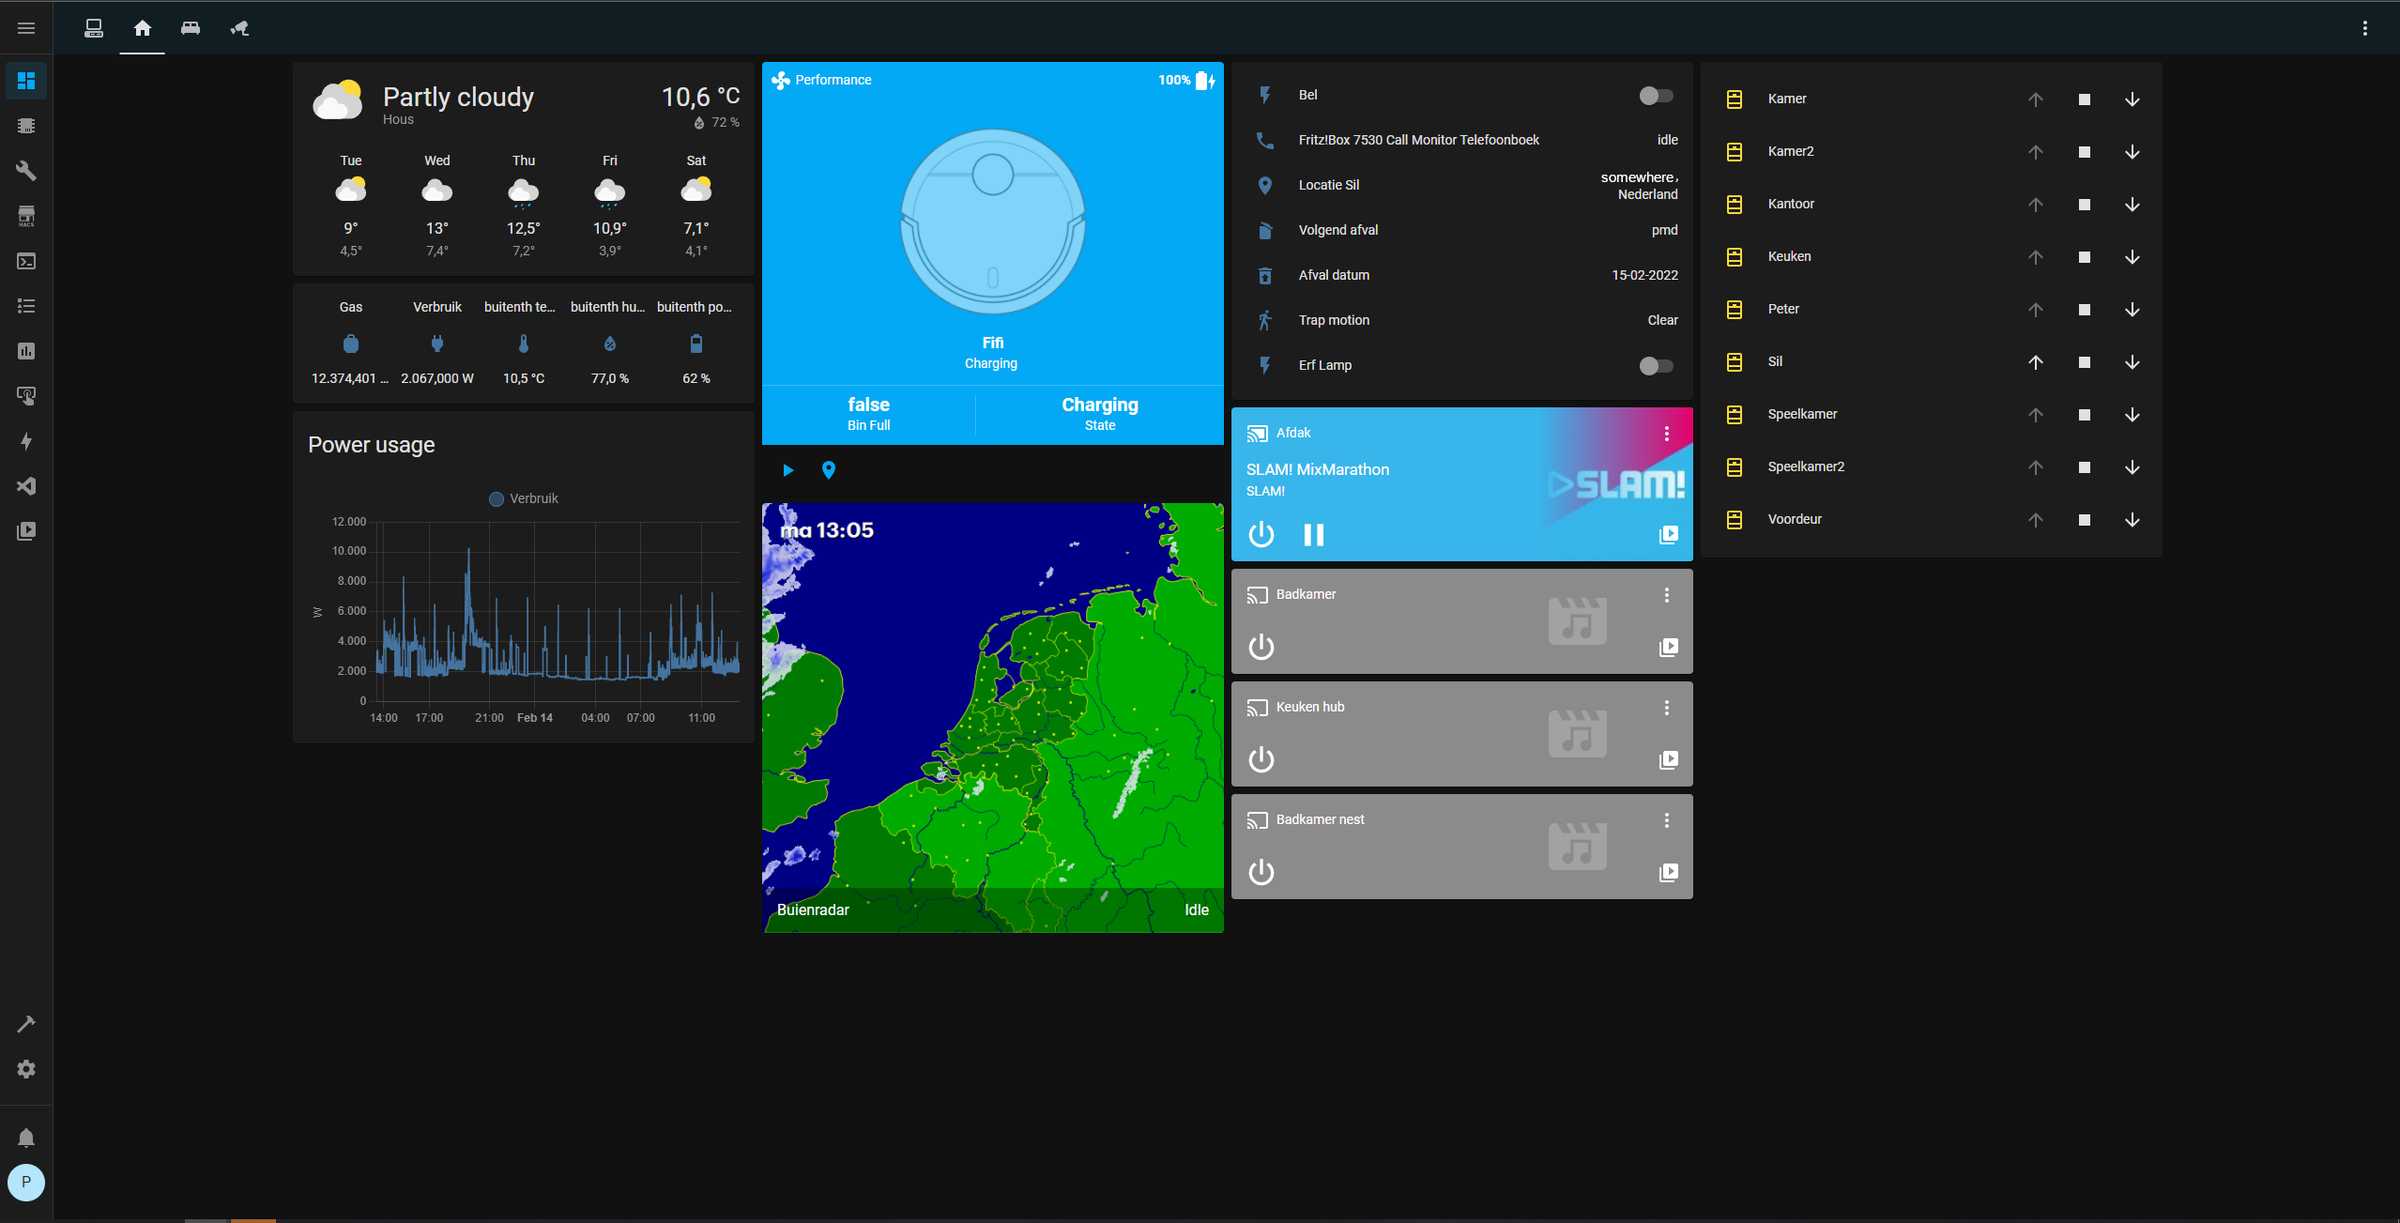2400x1223 pixels.
Task: Switch to the security camera tab
Action: 239,28
